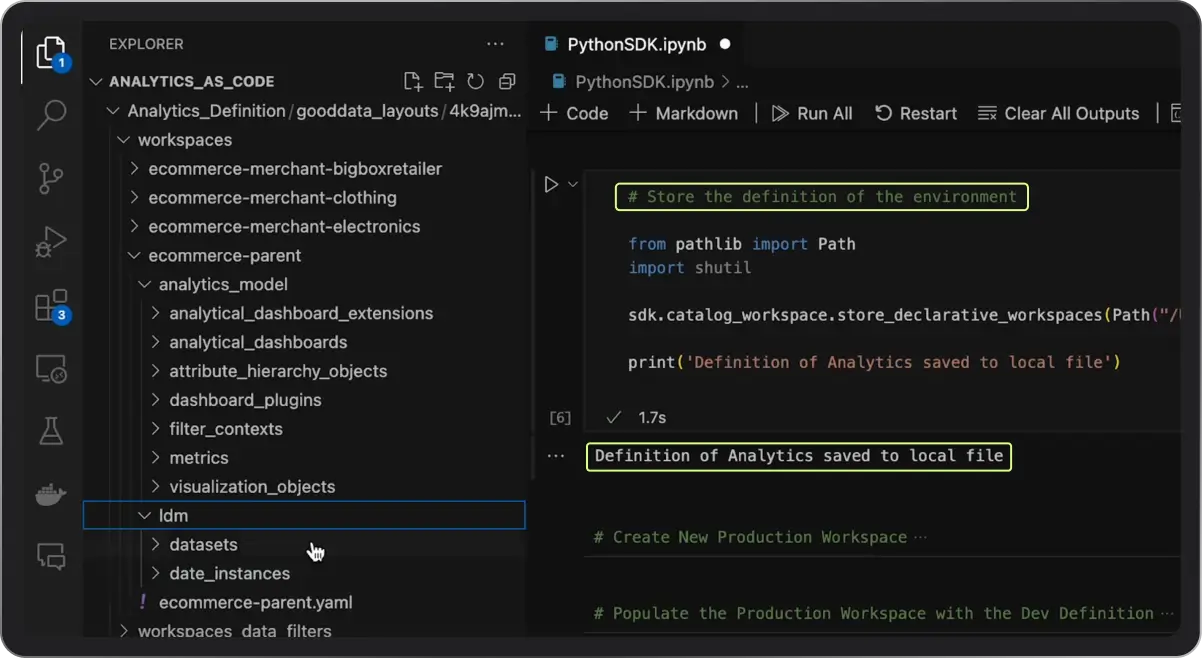Click Clear All Outputs button
The height and width of the screenshot is (659, 1202).
[1059, 114]
